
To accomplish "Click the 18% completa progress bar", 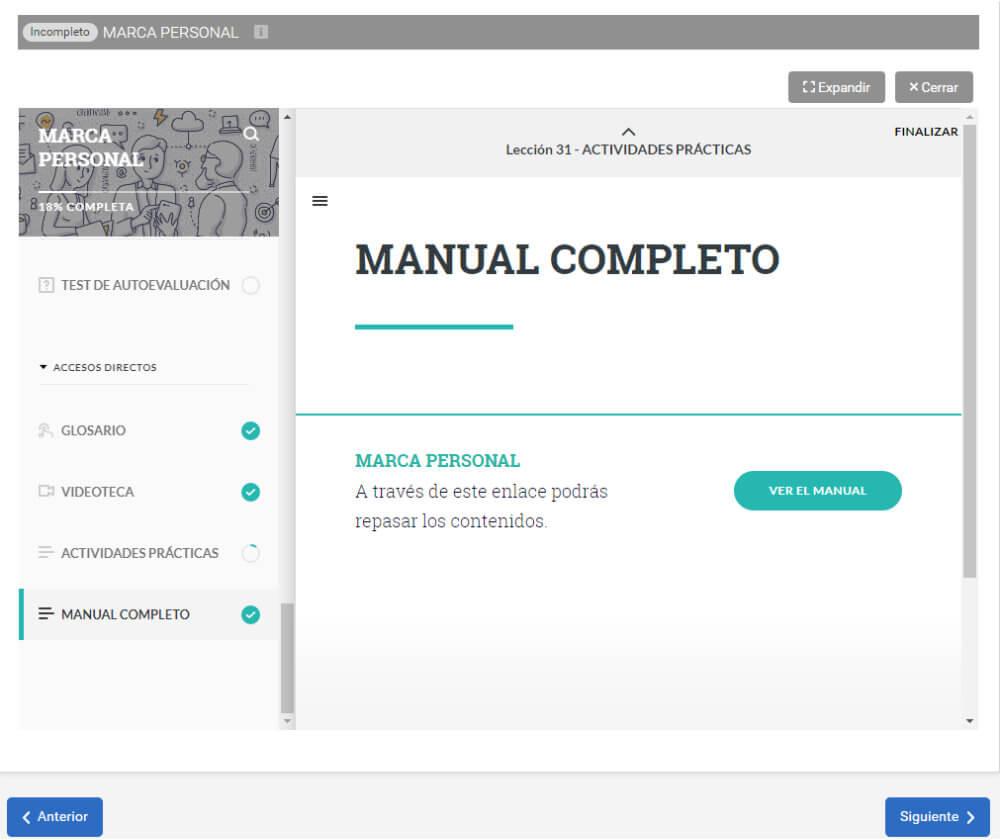I will [143, 192].
